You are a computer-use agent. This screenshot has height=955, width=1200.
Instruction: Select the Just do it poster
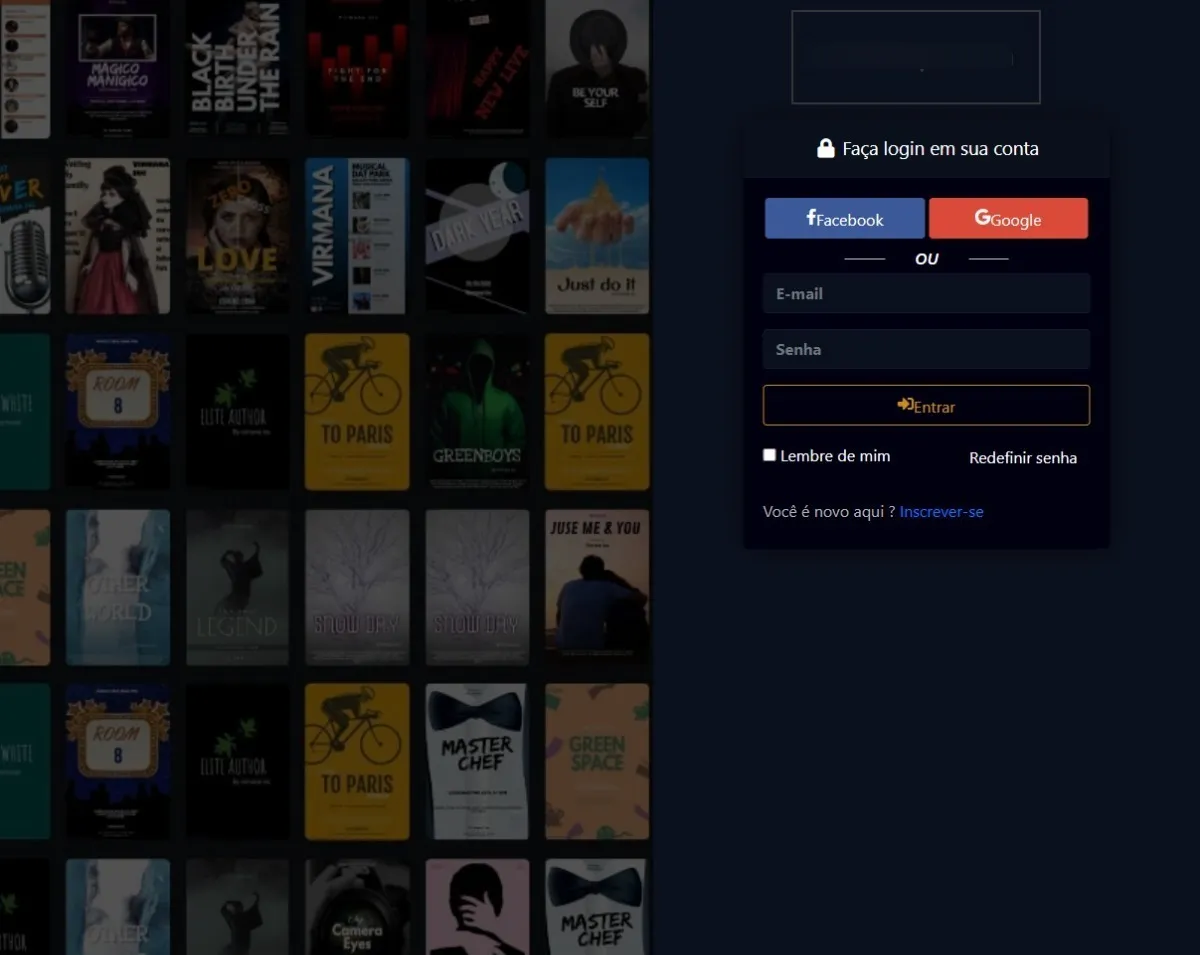tap(597, 236)
